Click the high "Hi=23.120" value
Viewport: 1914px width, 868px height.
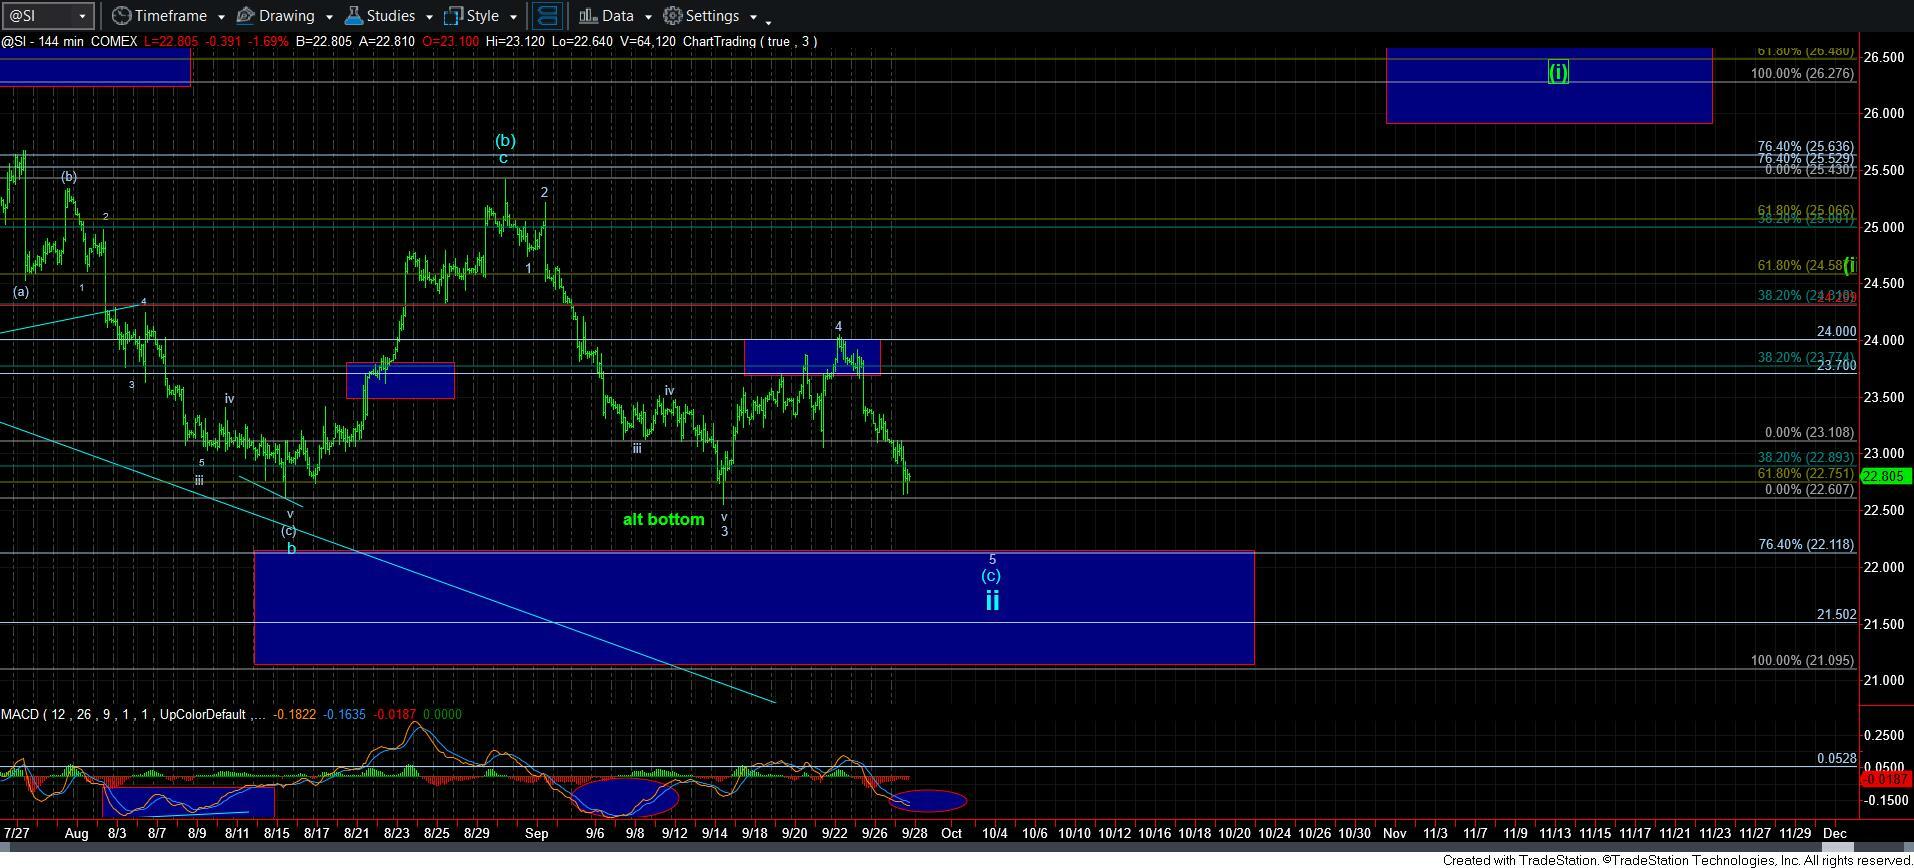click(516, 41)
